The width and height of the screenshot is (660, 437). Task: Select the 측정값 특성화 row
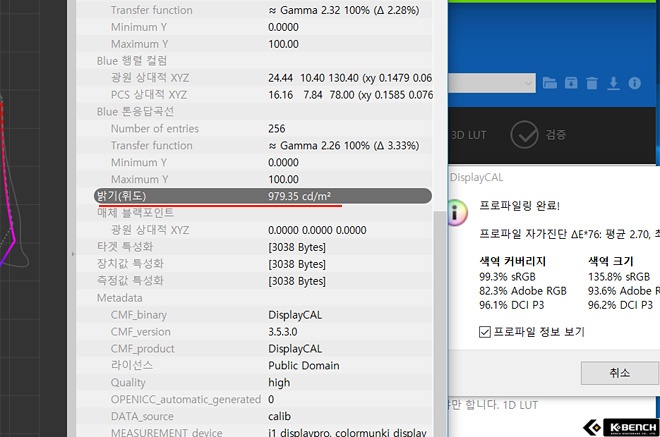coord(254,281)
